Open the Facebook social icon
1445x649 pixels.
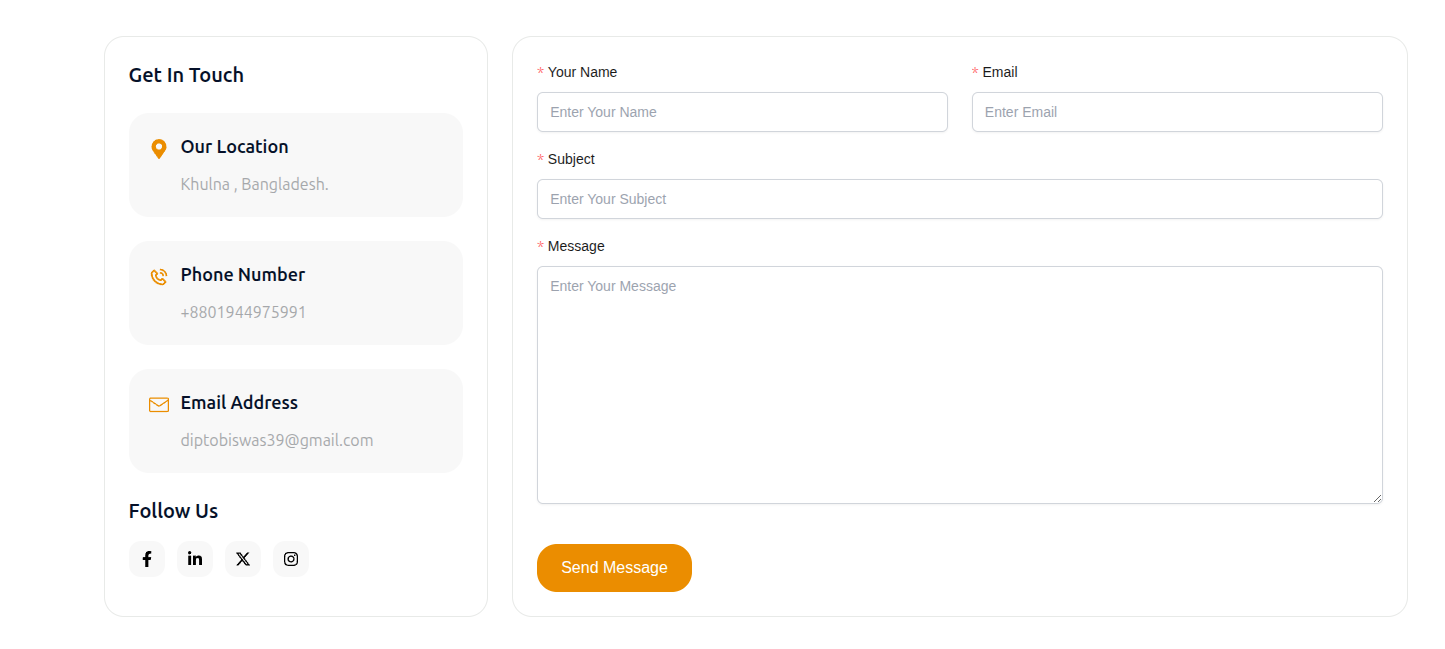click(147, 559)
